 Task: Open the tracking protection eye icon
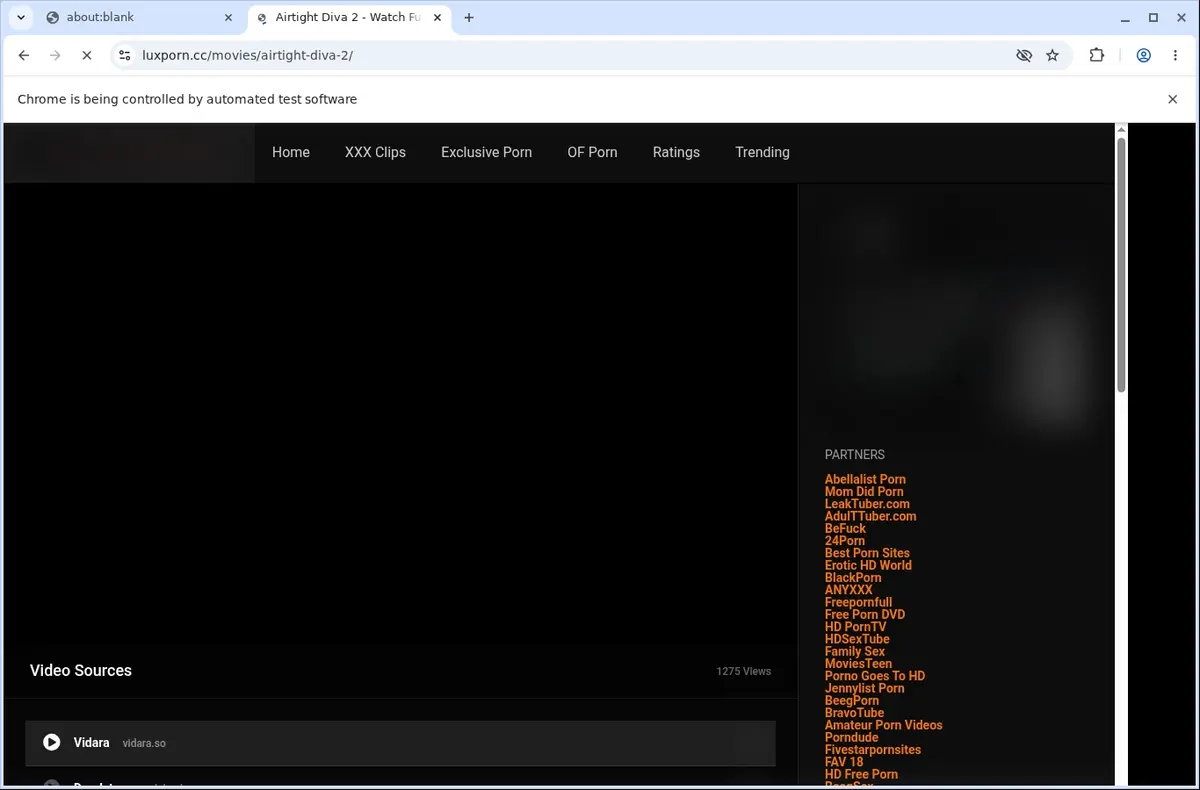(x=1023, y=55)
